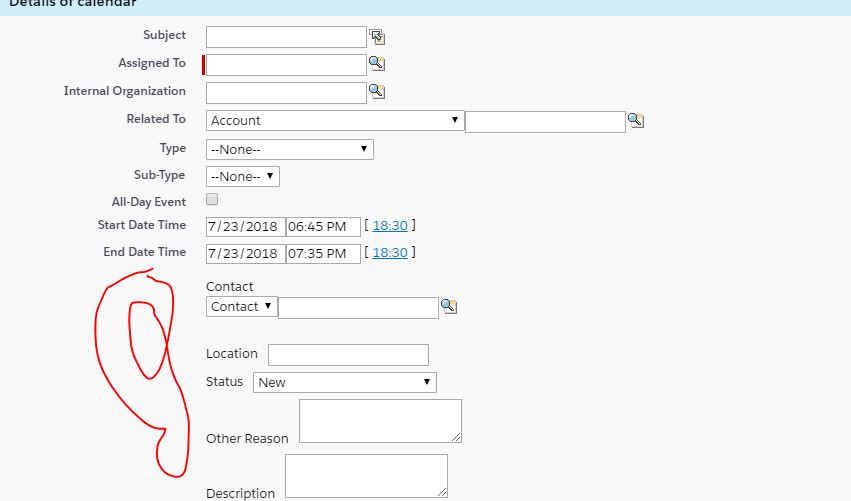Click the 18:30 link beside End Date Time
The height and width of the screenshot is (501, 851).
coord(390,252)
